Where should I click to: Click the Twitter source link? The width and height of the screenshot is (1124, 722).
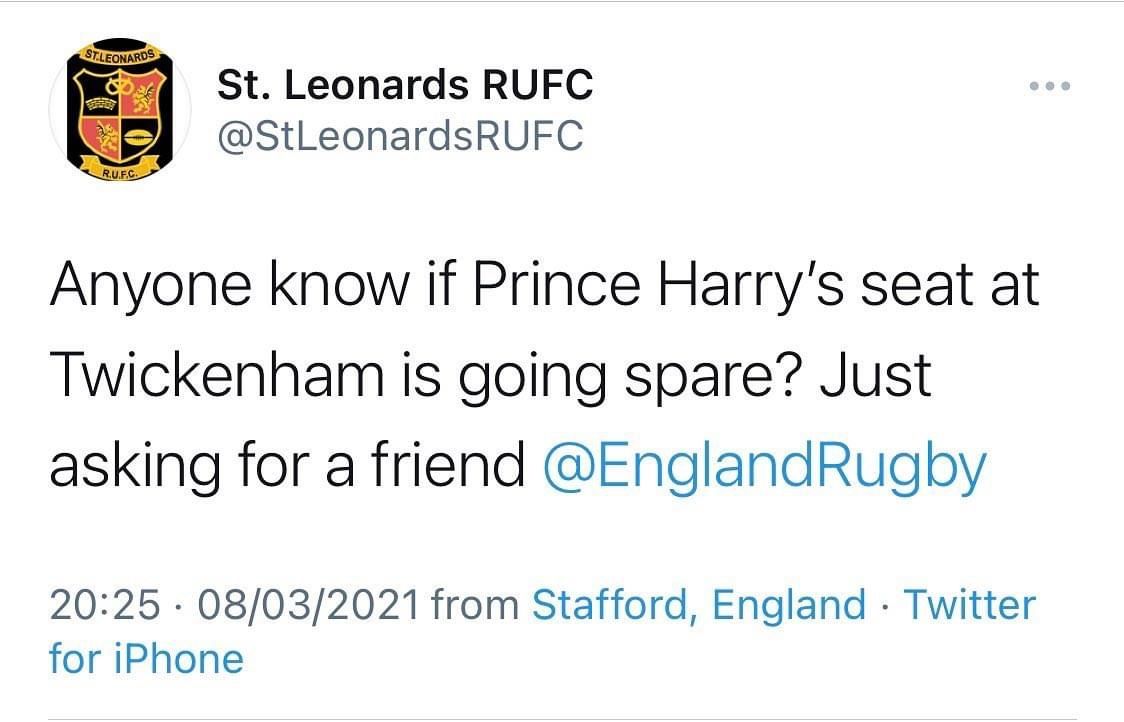(x=969, y=605)
